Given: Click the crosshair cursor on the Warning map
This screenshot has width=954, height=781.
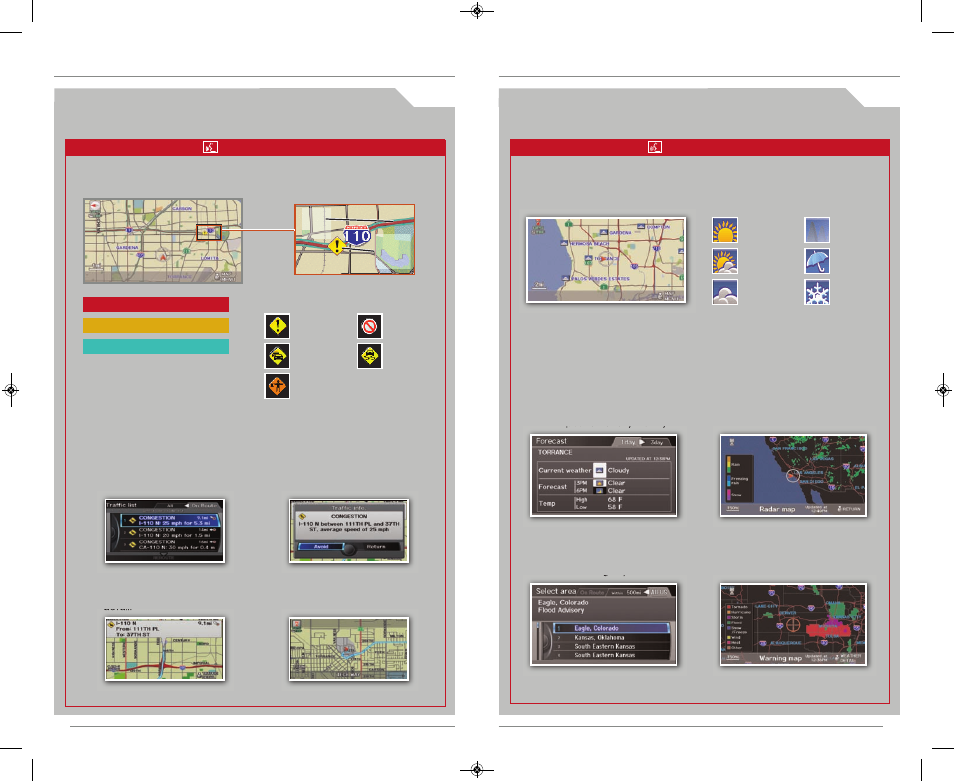Looking at the screenshot, I should click(x=792, y=624).
